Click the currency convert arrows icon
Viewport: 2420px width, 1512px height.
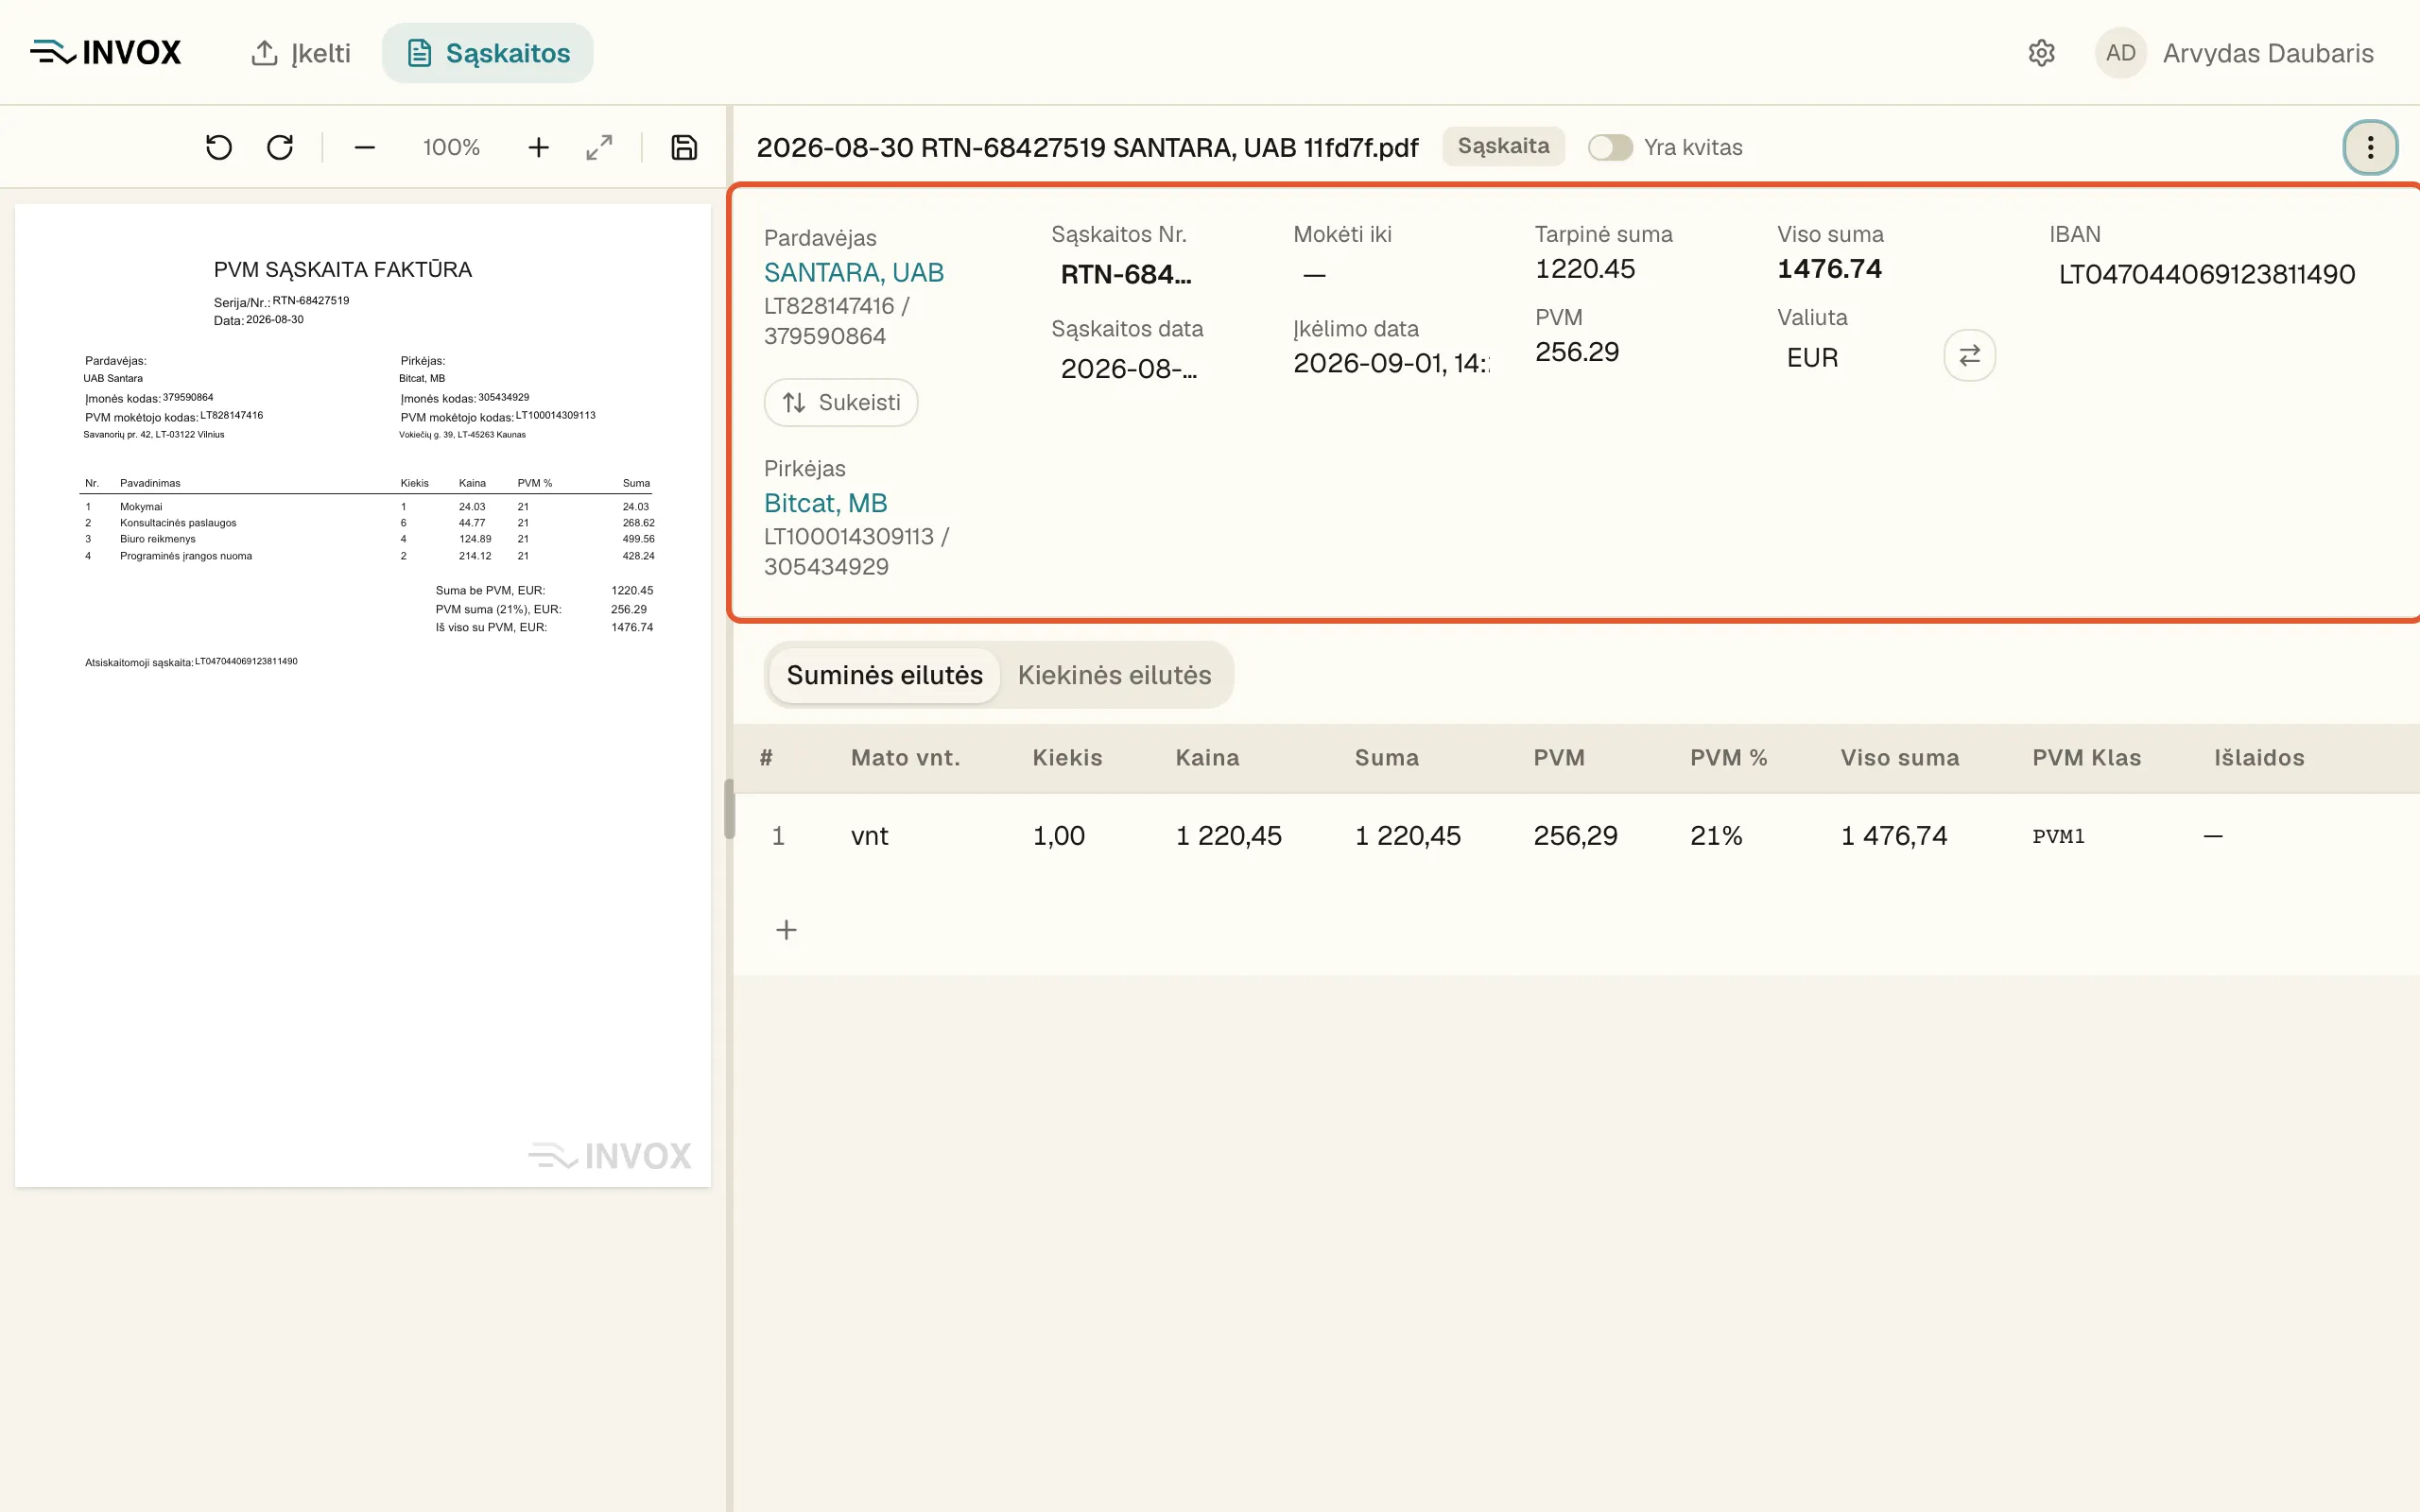(1969, 355)
